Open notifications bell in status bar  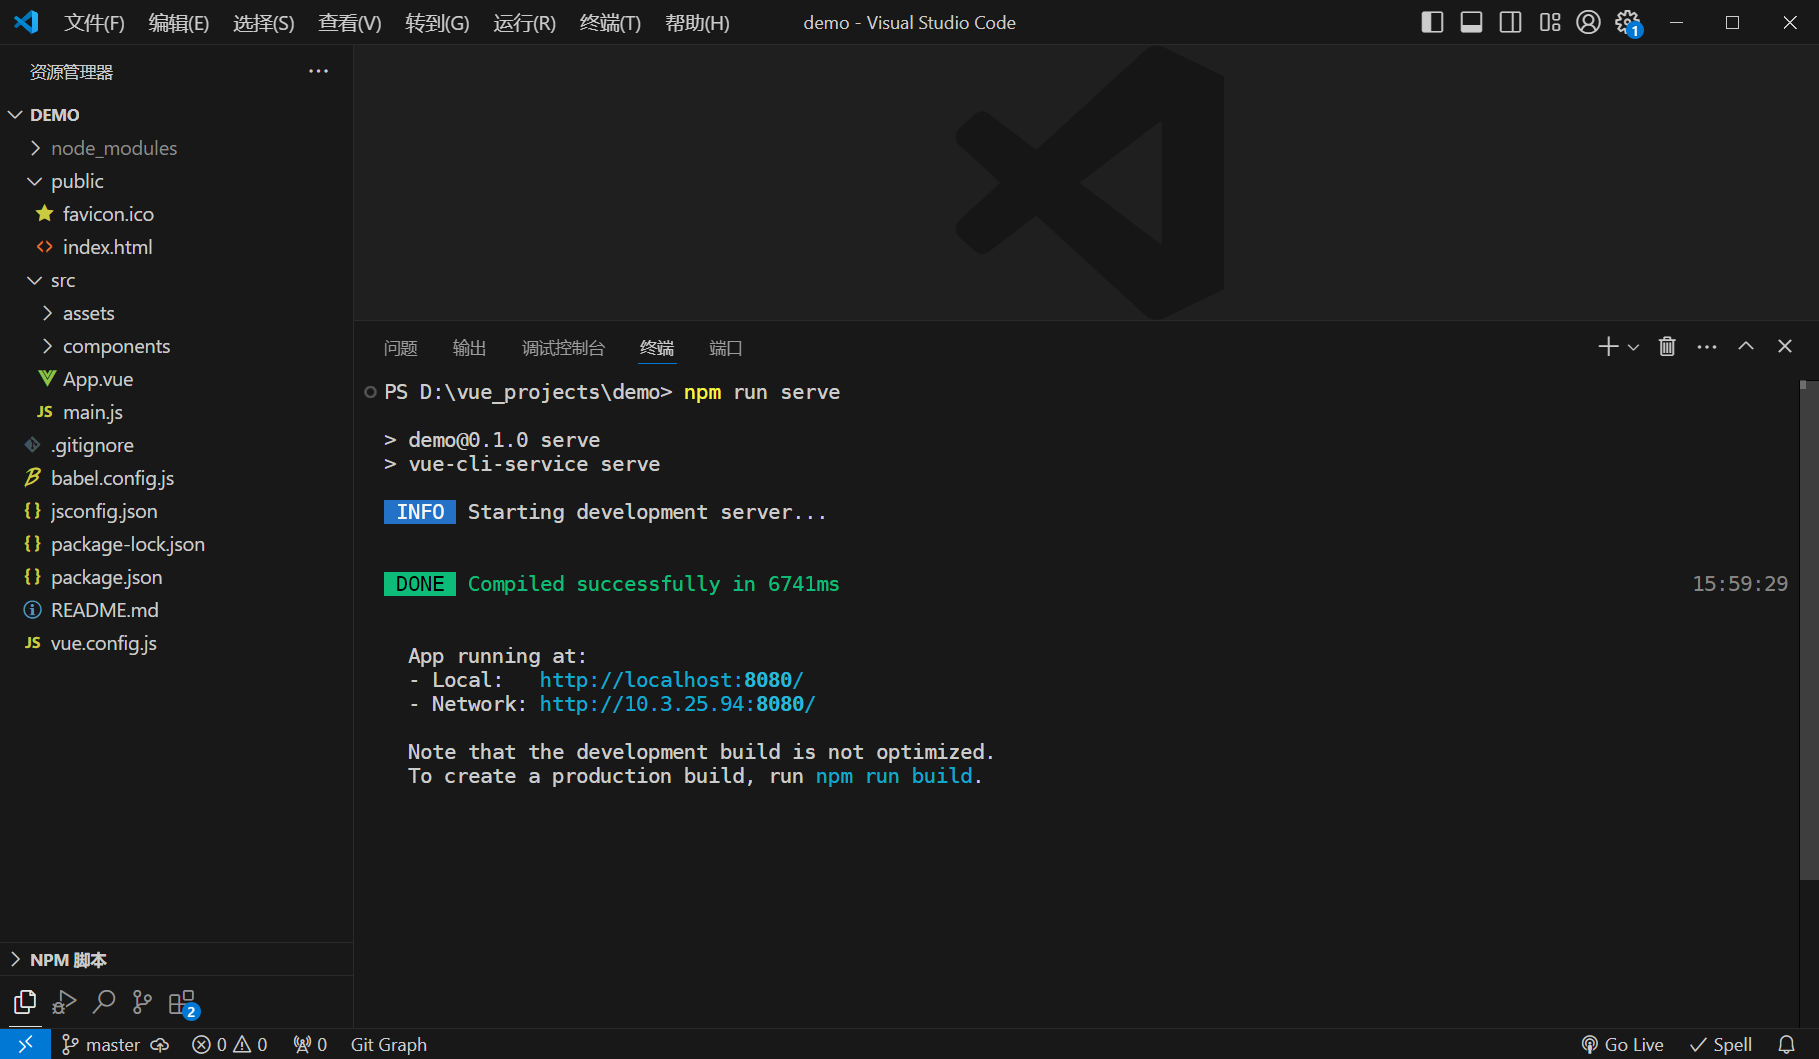(x=1786, y=1044)
